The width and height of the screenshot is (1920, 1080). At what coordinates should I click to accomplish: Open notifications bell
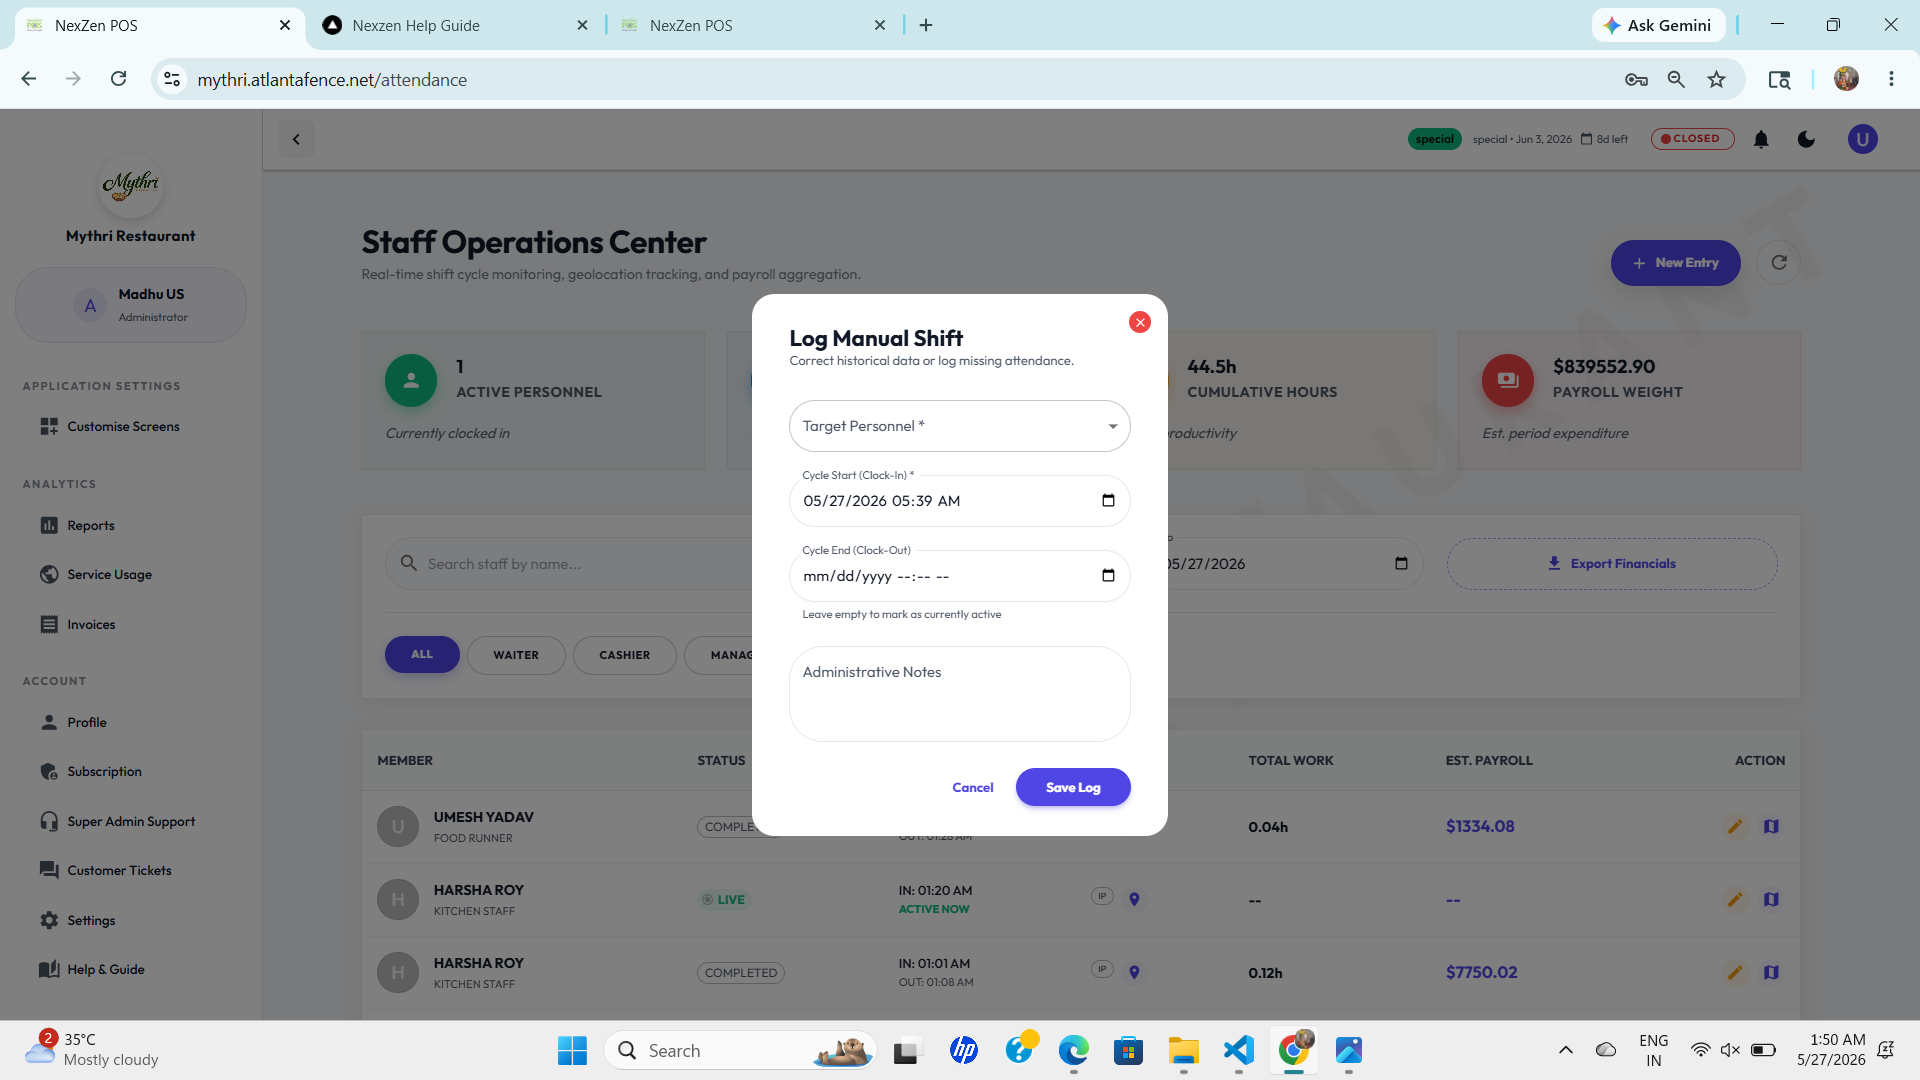pyautogui.click(x=1761, y=139)
